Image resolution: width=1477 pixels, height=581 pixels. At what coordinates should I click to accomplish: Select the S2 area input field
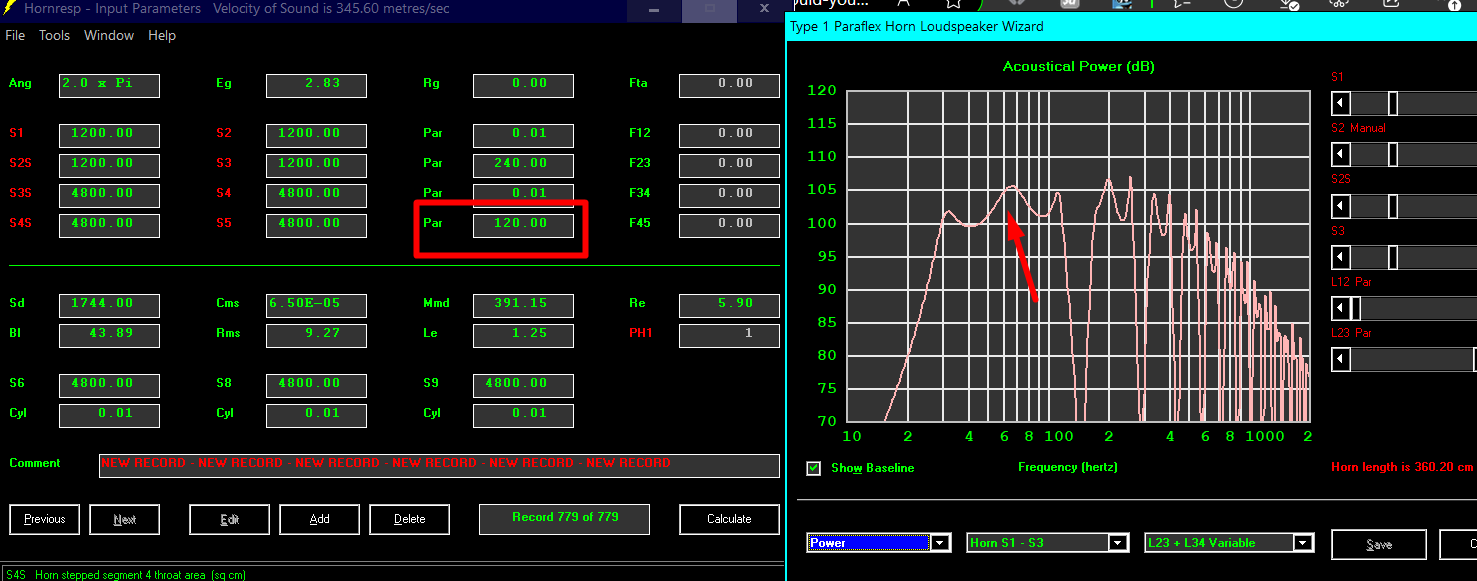pos(316,135)
